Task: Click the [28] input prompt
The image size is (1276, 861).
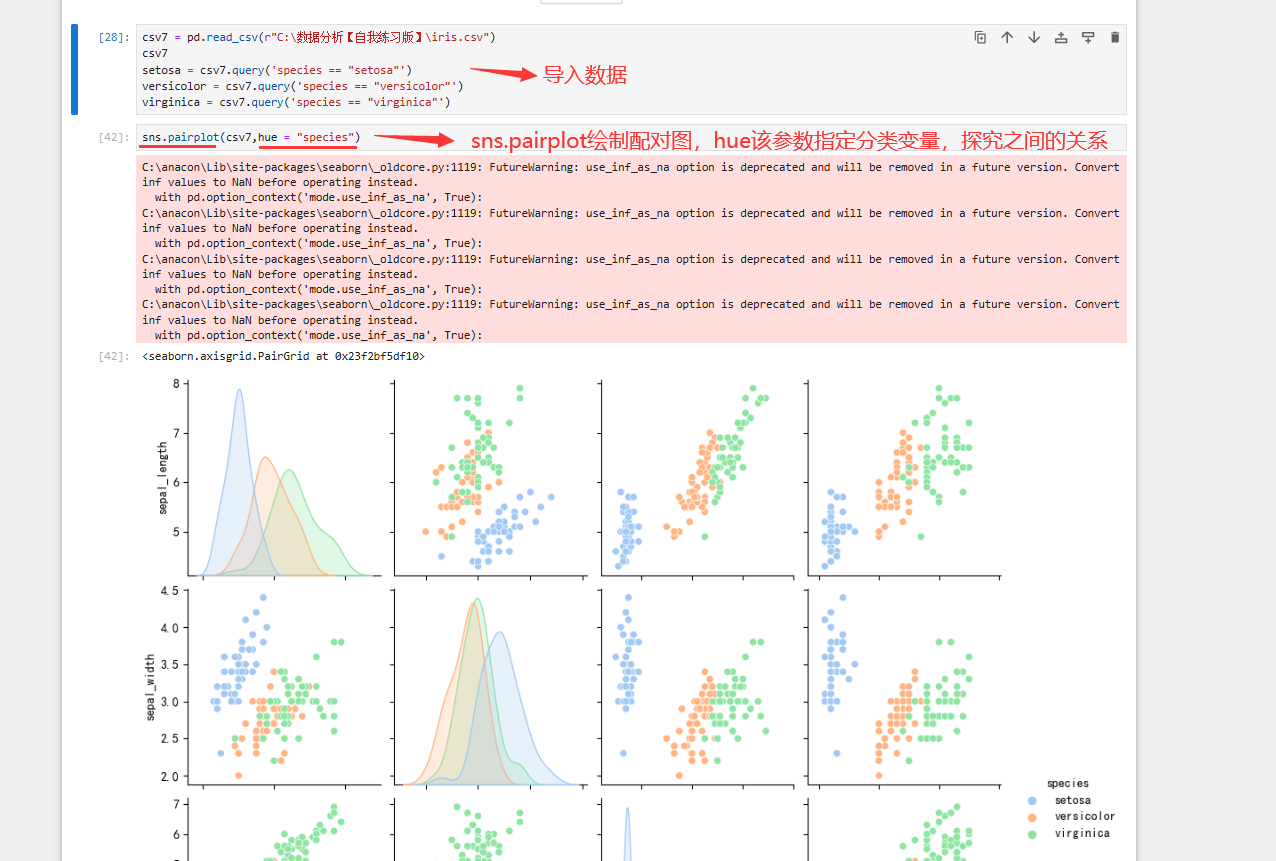Action: pos(113,37)
